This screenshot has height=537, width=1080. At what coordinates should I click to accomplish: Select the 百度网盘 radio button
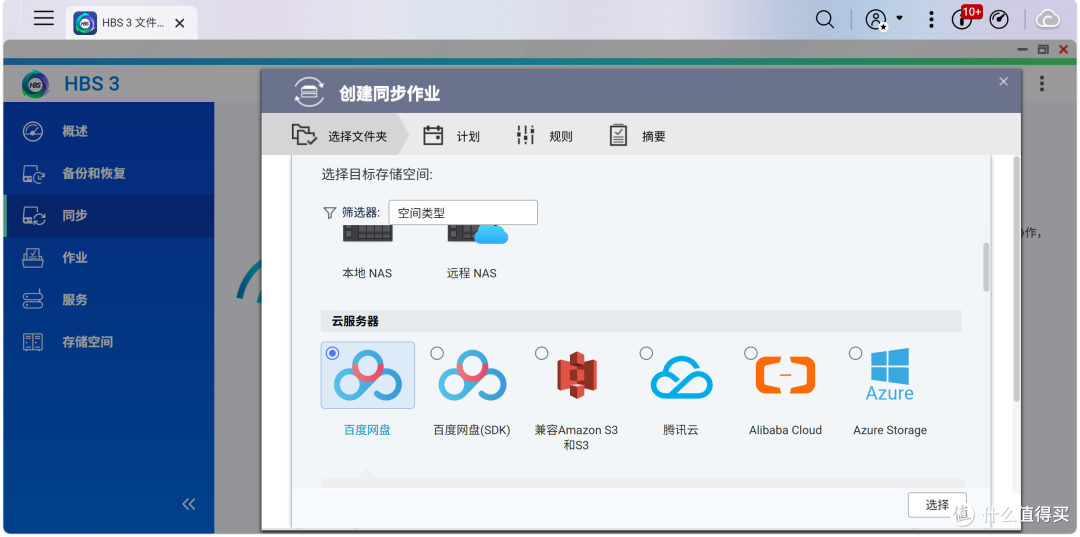point(333,353)
